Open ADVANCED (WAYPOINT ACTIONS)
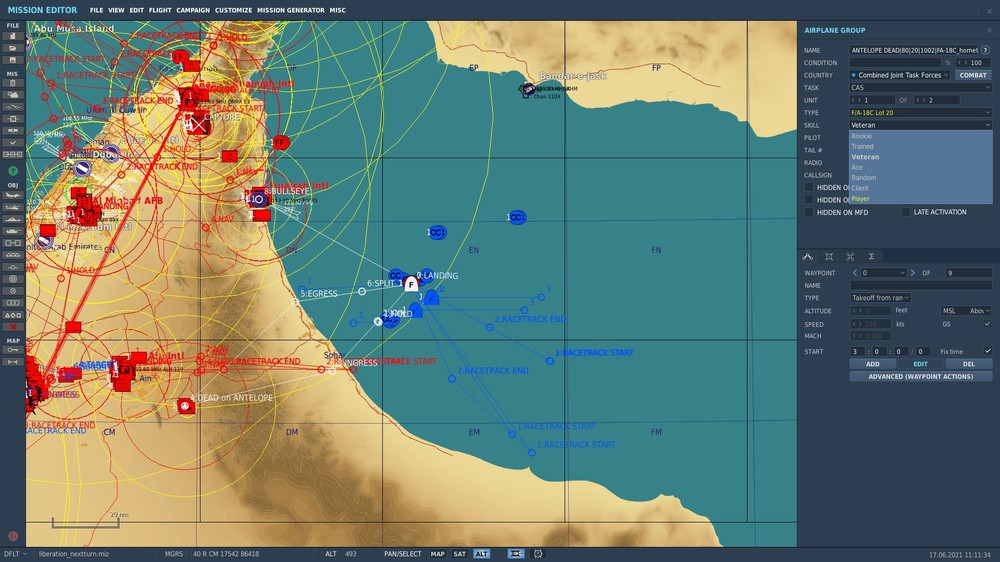 coord(920,376)
